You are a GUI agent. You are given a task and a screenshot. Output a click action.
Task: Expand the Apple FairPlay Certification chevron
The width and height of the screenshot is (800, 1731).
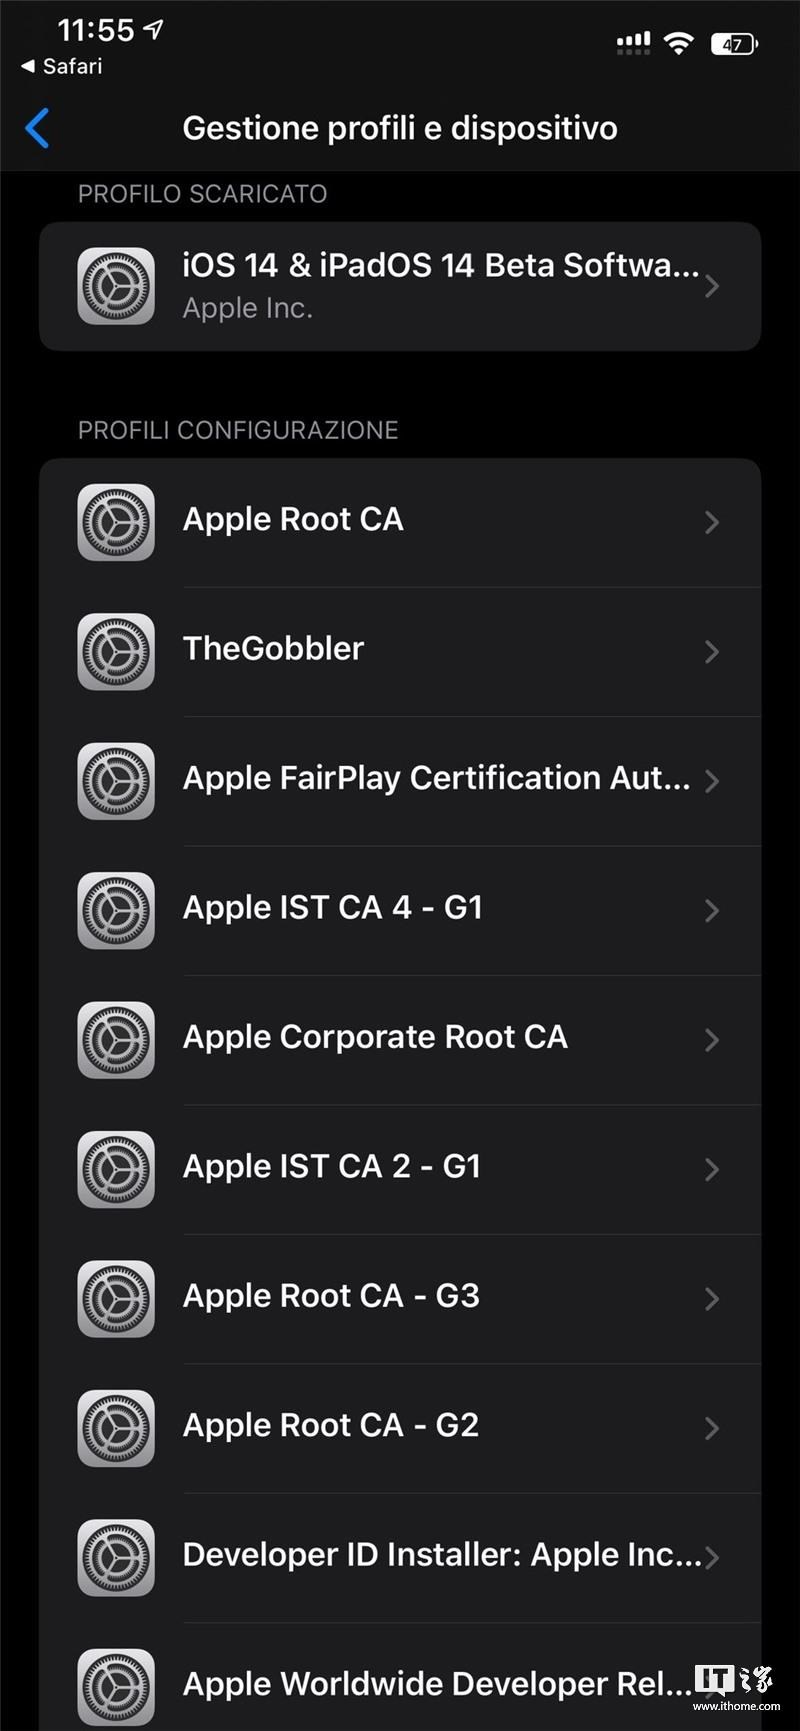click(x=712, y=781)
